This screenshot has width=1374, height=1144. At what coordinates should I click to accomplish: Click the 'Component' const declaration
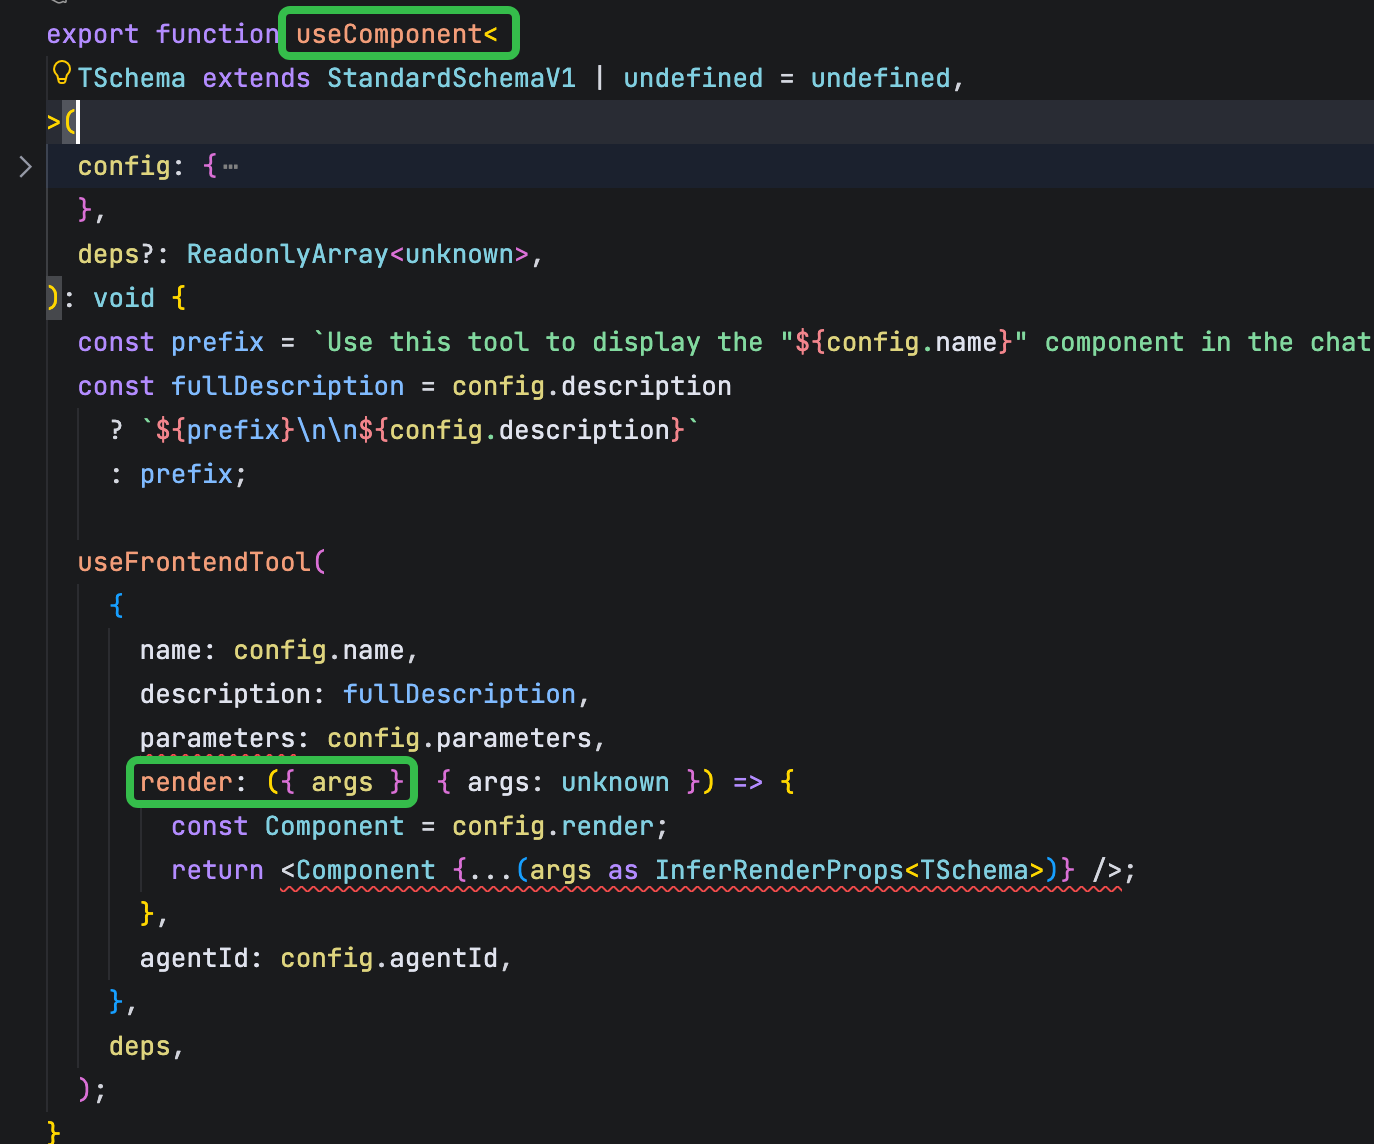pos(334,826)
